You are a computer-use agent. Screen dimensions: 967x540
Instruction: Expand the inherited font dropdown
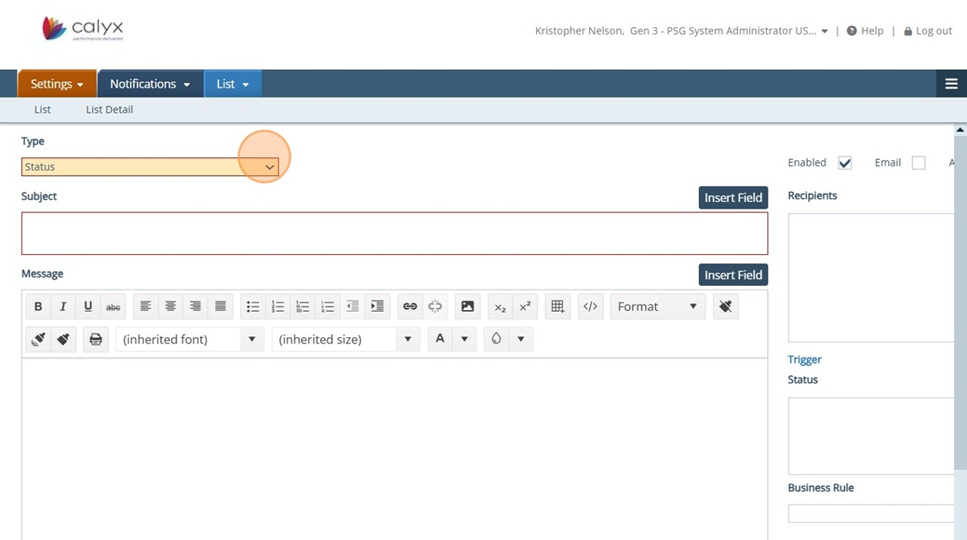tap(190, 340)
